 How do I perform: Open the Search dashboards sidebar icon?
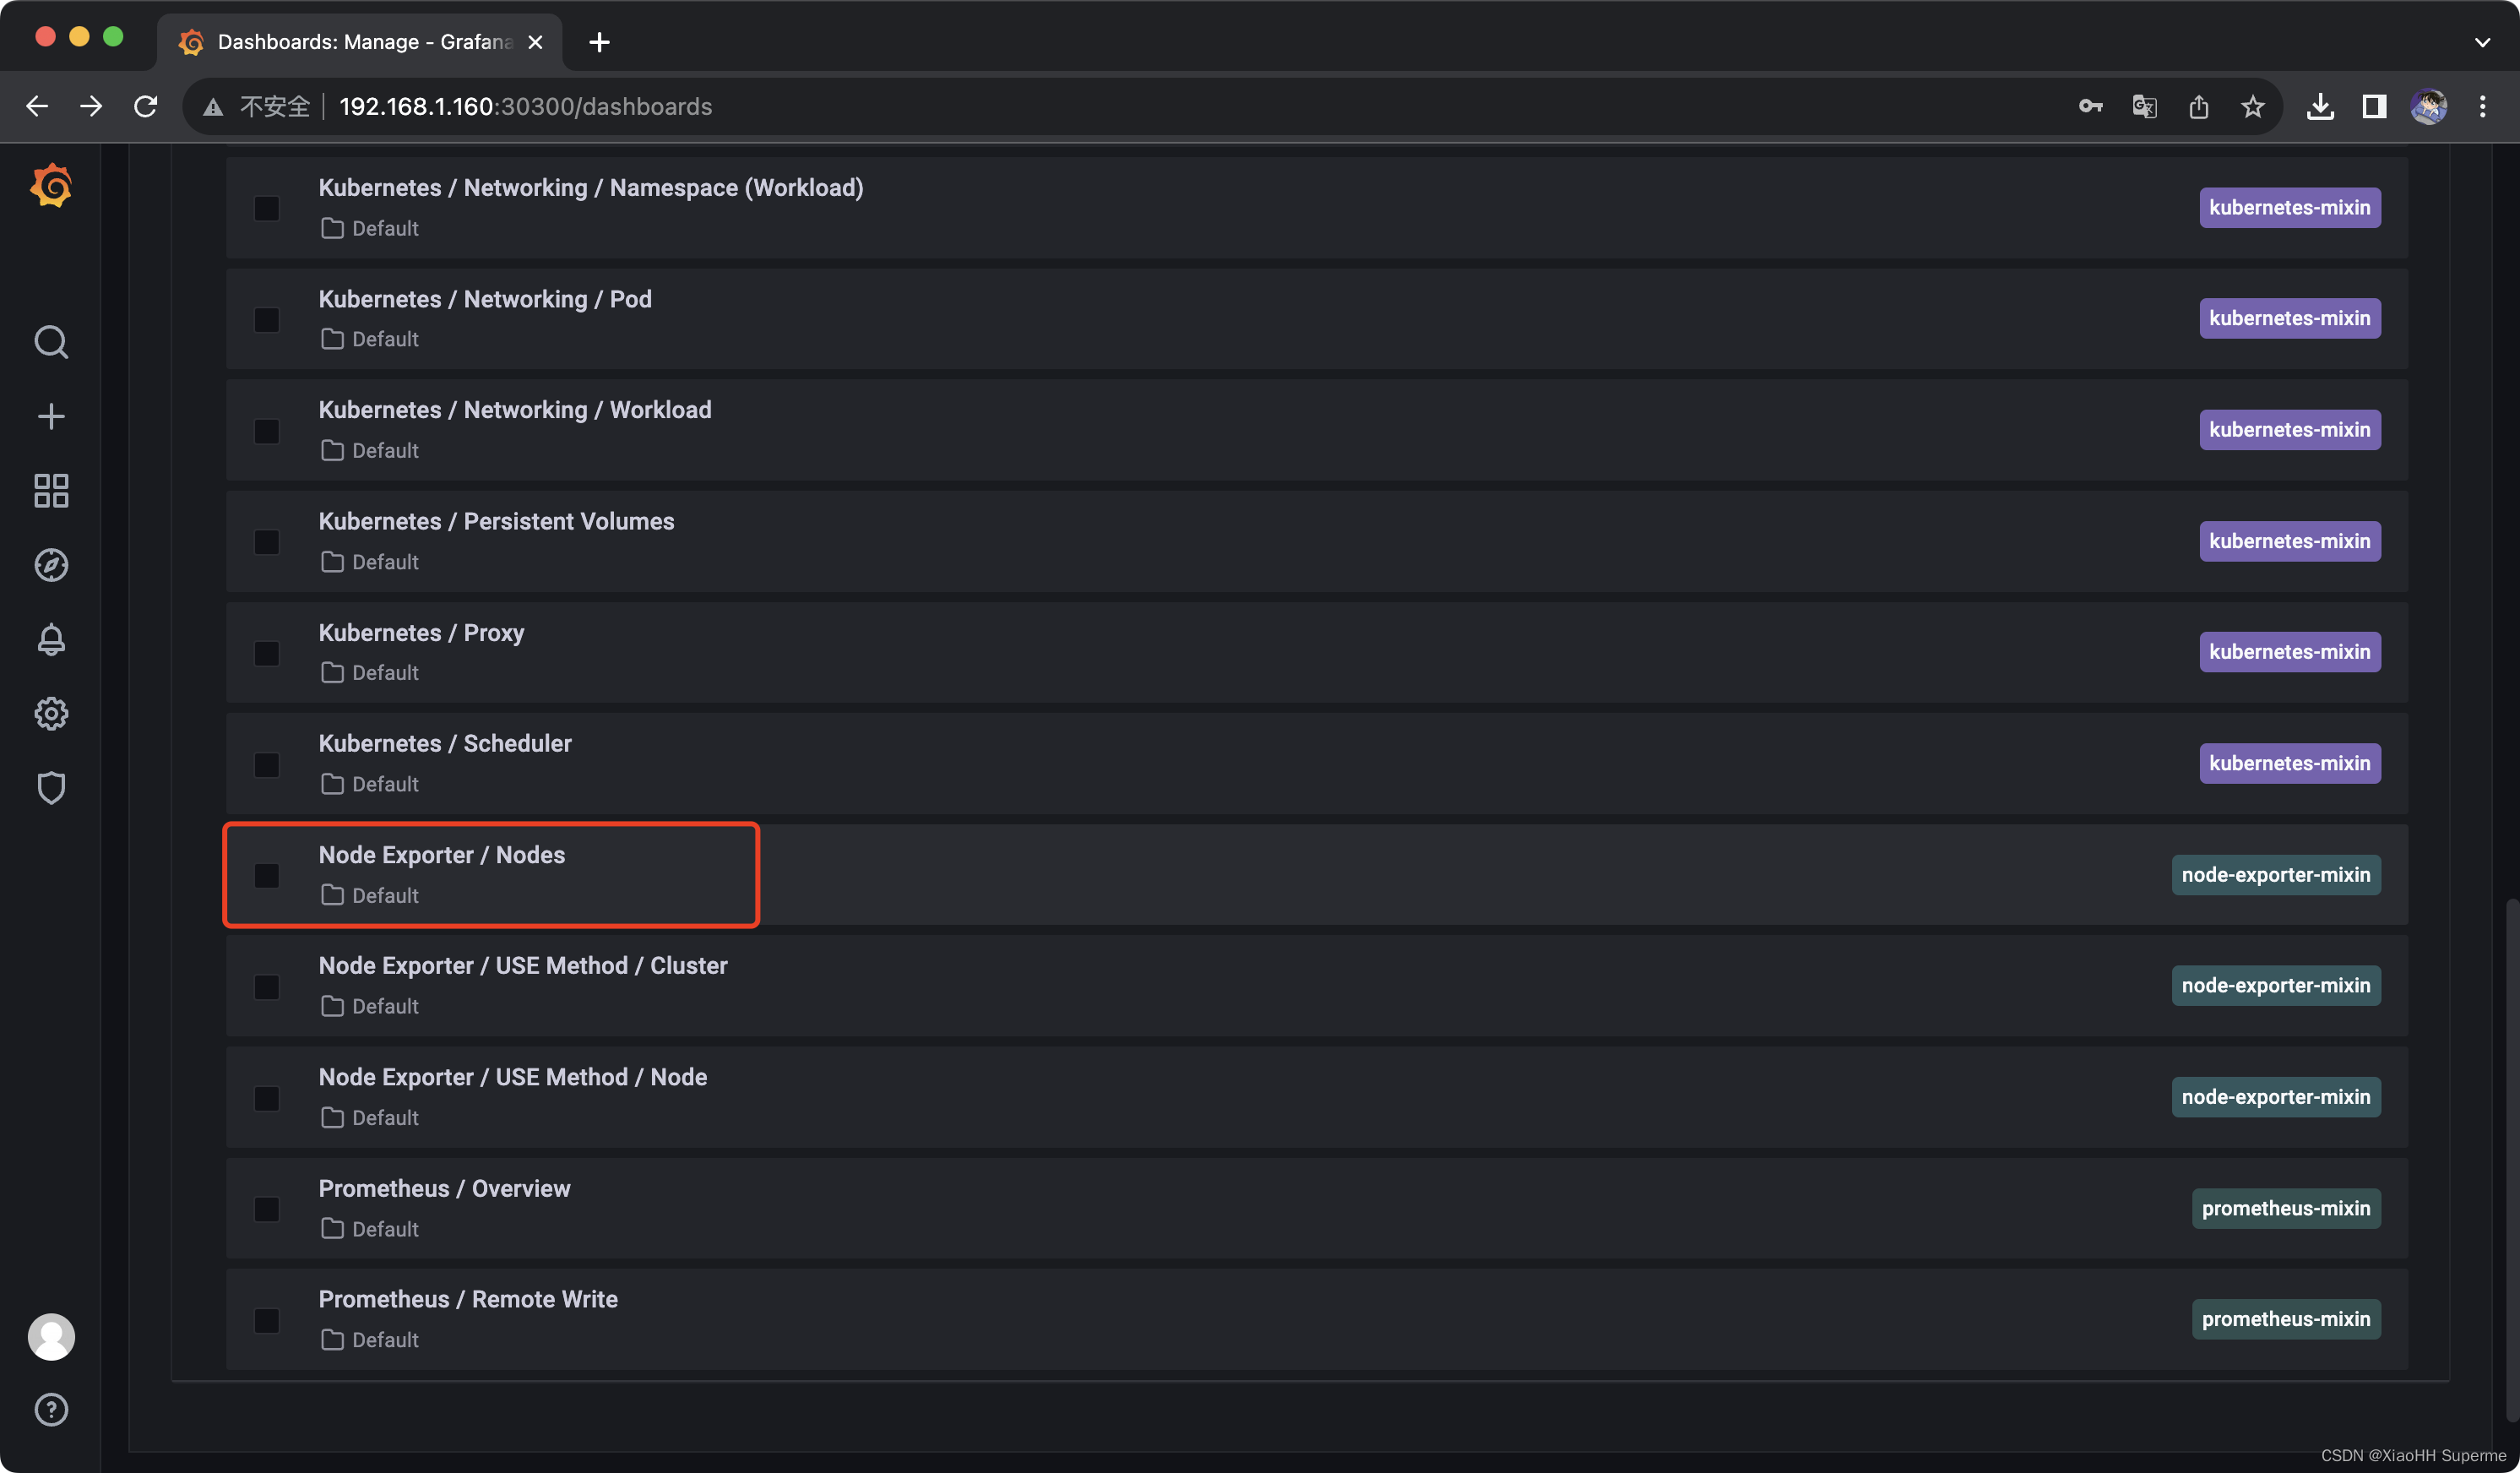click(x=51, y=342)
